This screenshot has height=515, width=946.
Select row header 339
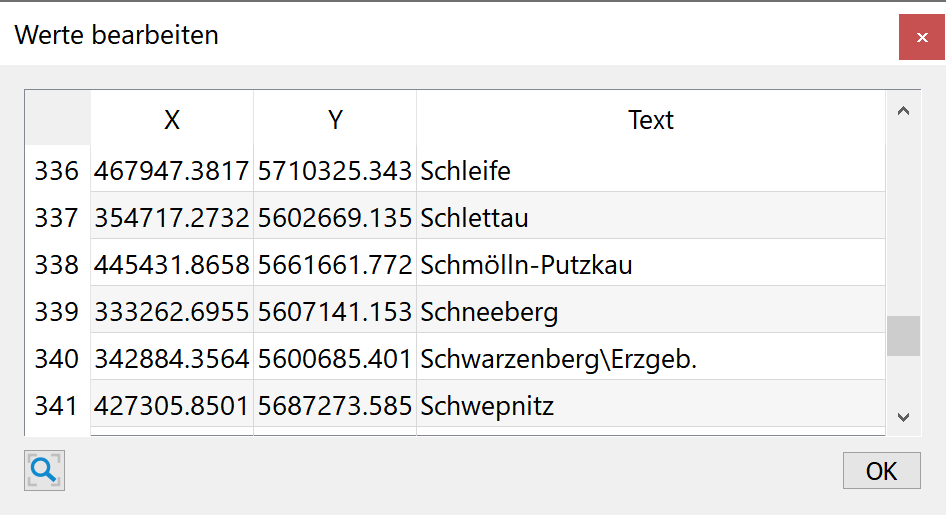click(58, 312)
